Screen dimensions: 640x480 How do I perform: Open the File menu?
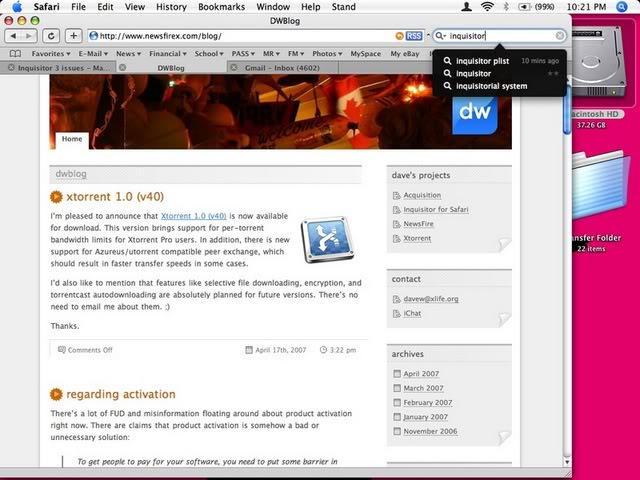pyautogui.click(x=78, y=7)
